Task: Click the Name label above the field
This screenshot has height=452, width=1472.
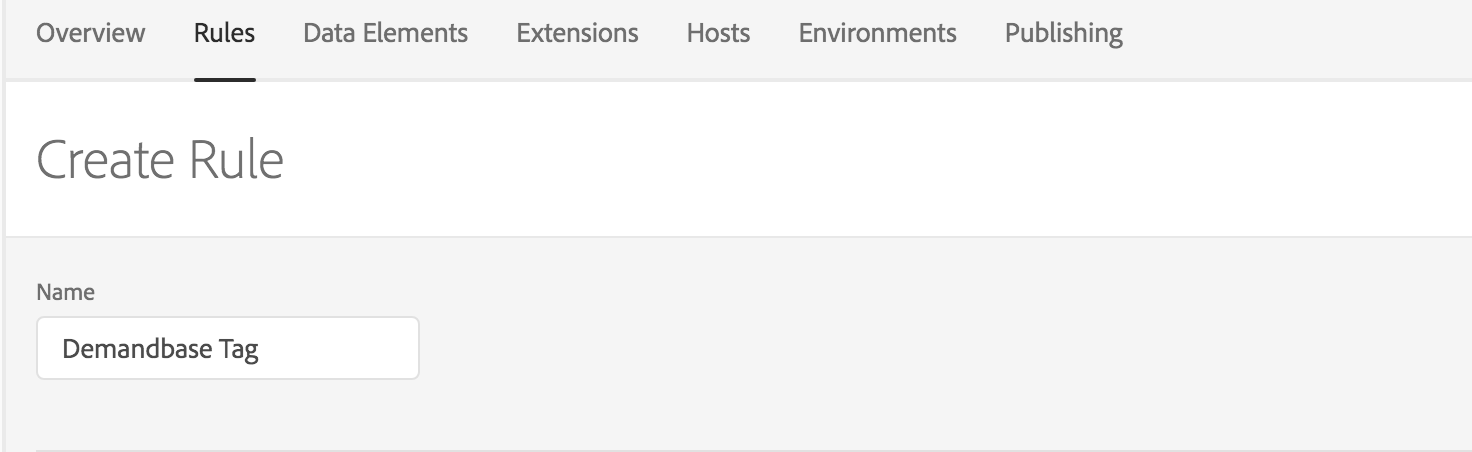Action: pos(65,292)
